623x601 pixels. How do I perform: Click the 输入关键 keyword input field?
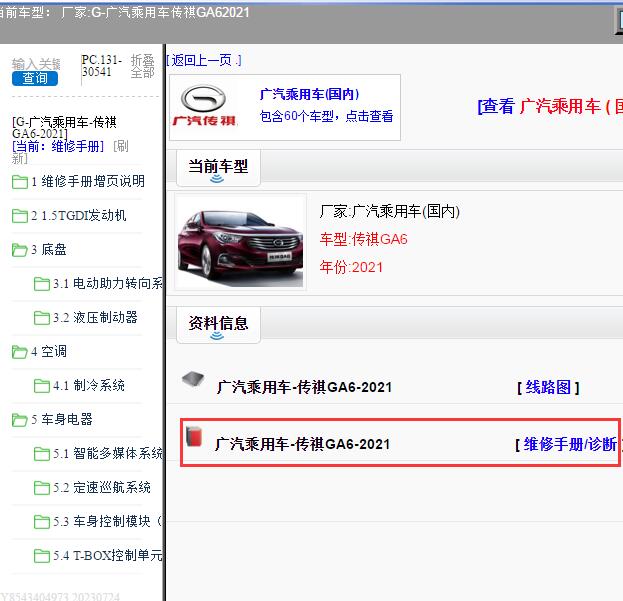pos(36,64)
